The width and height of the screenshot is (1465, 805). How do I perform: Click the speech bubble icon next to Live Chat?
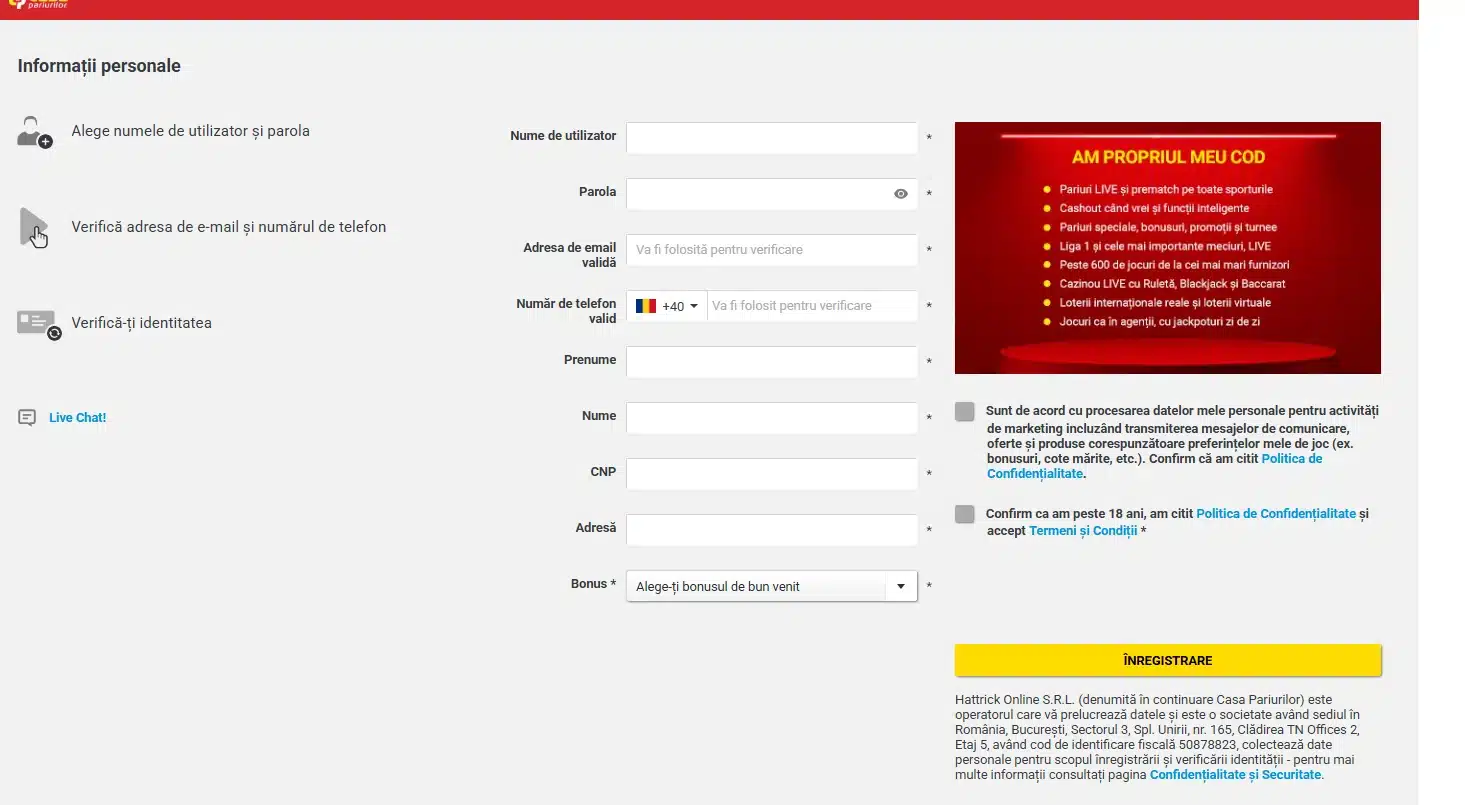click(26, 416)
